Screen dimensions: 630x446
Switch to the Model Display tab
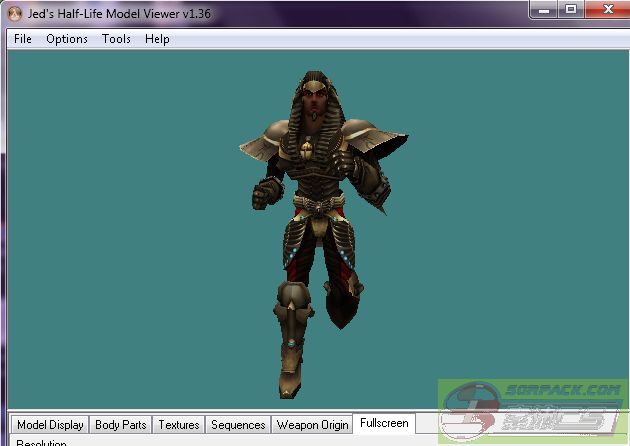[50, 425]
